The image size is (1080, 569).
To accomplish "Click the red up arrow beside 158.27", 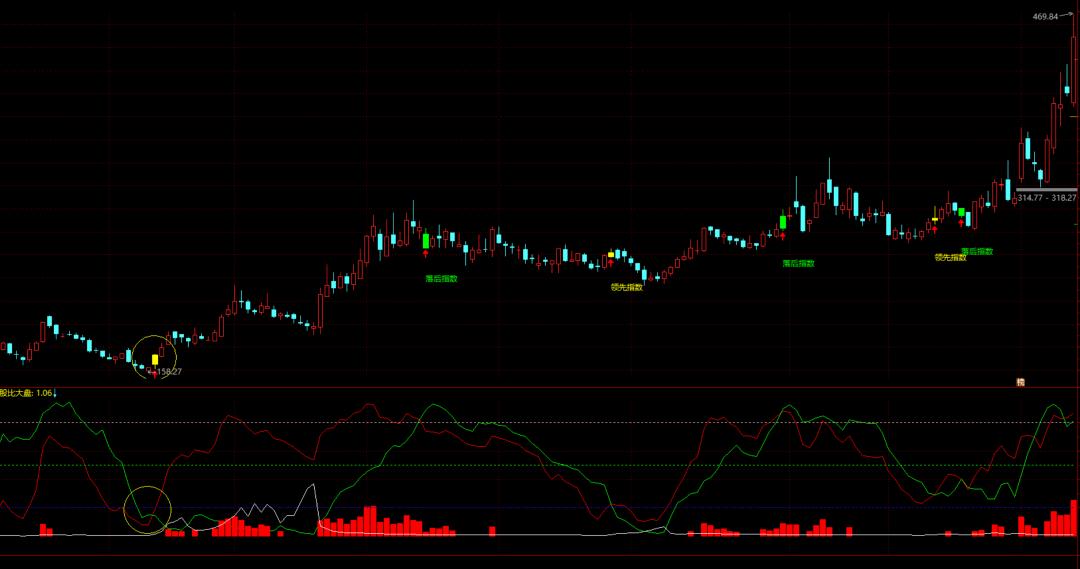I will (154, 374).
